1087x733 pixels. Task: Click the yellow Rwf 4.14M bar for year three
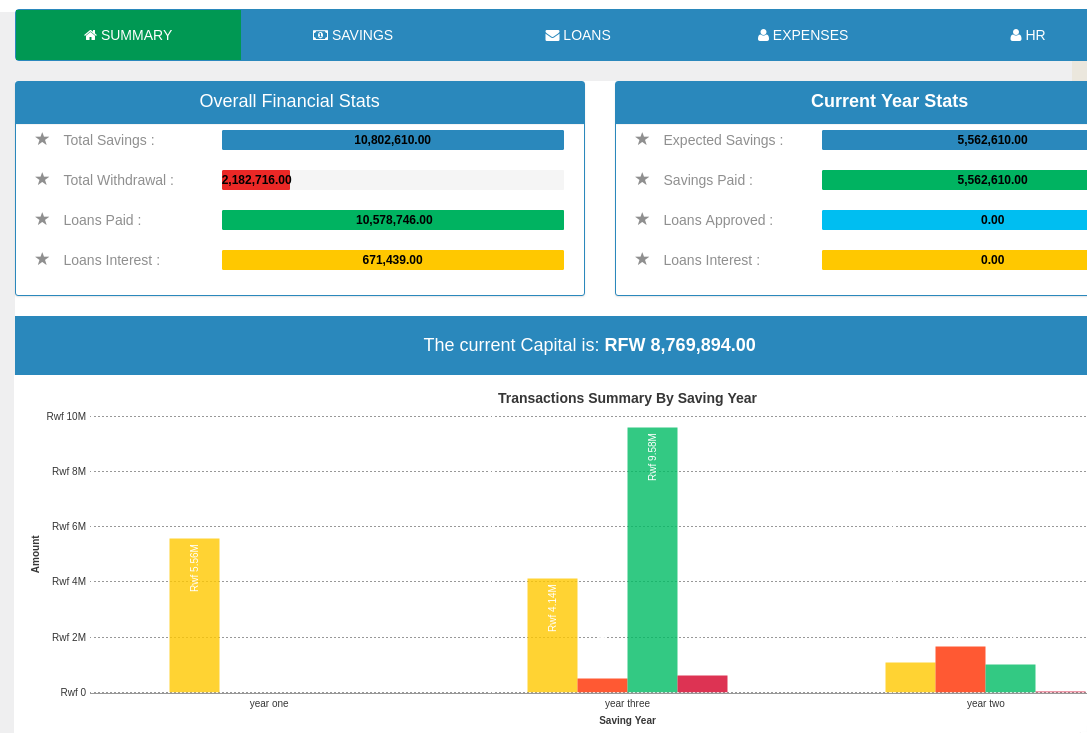tap(553, 635)
